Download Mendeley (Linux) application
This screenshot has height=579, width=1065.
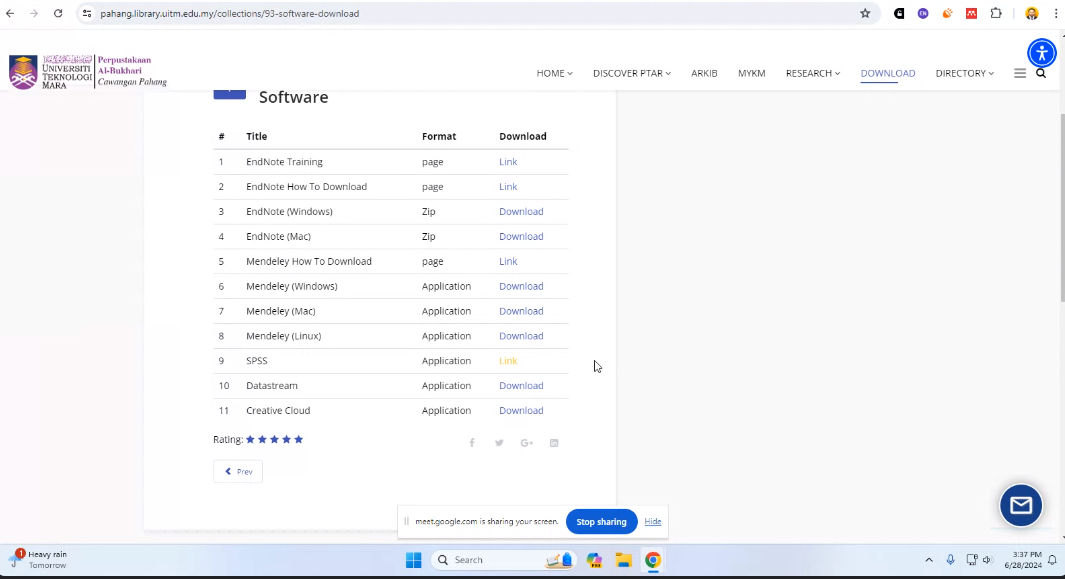(x=521, y=336)
